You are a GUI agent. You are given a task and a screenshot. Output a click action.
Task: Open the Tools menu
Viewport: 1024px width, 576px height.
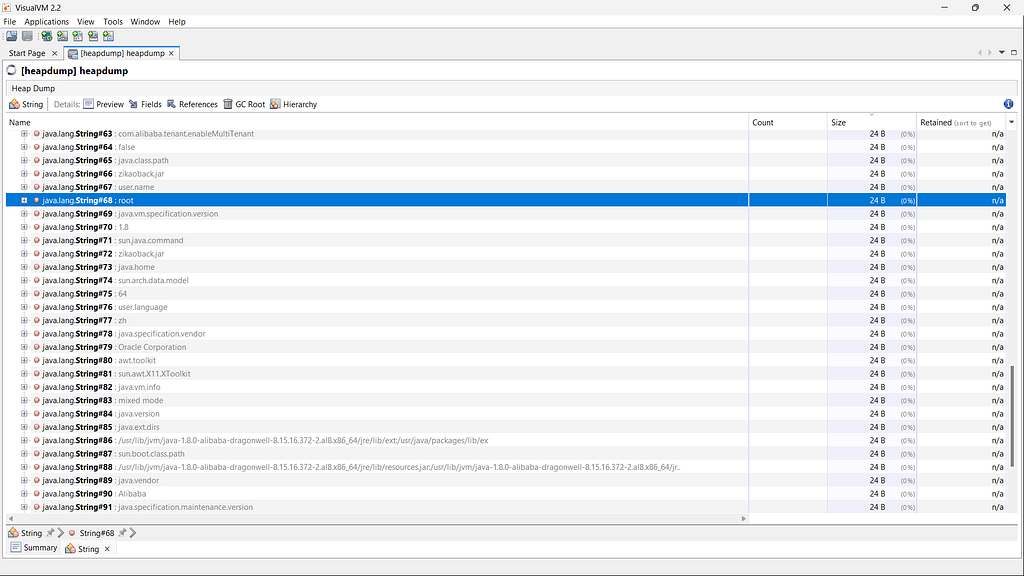113,21
